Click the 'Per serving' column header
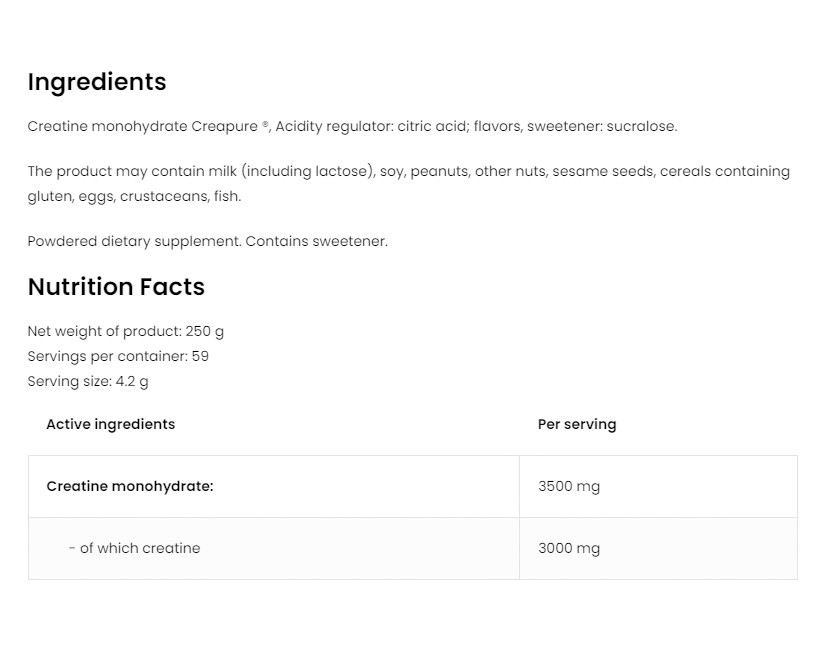The height and width of the screenshot is (664, 828). [x=577, y=425]
